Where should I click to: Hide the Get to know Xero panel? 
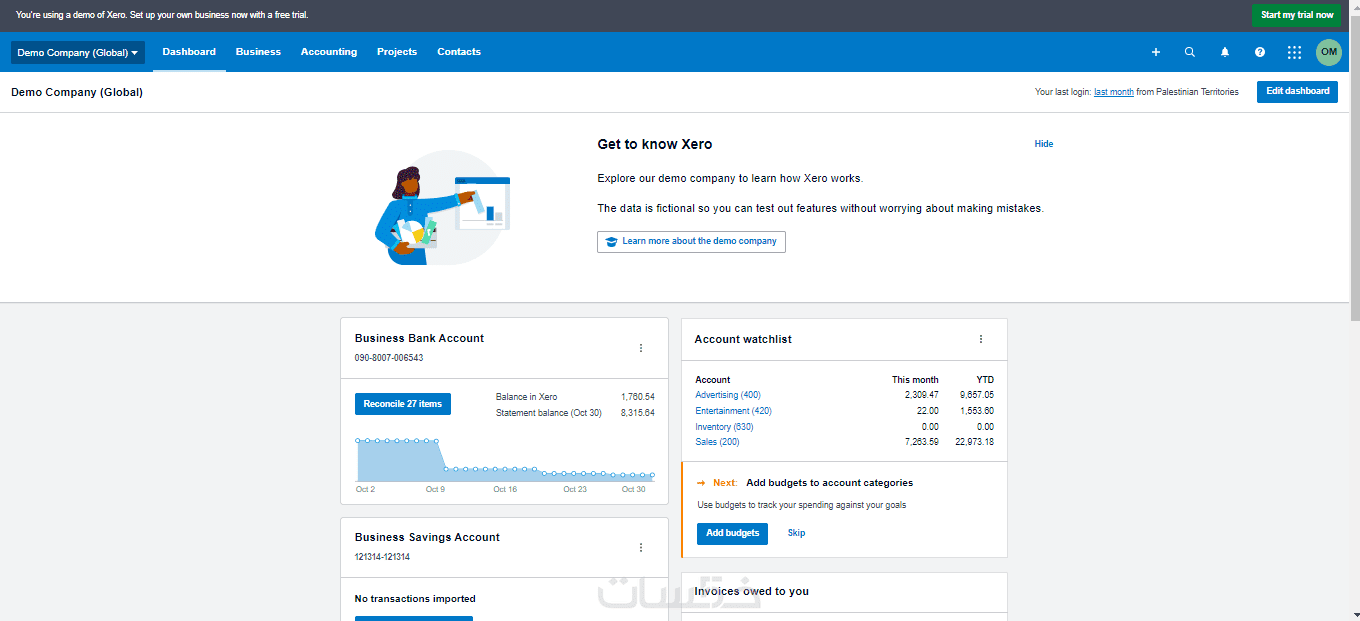[x=1044, y=144]
